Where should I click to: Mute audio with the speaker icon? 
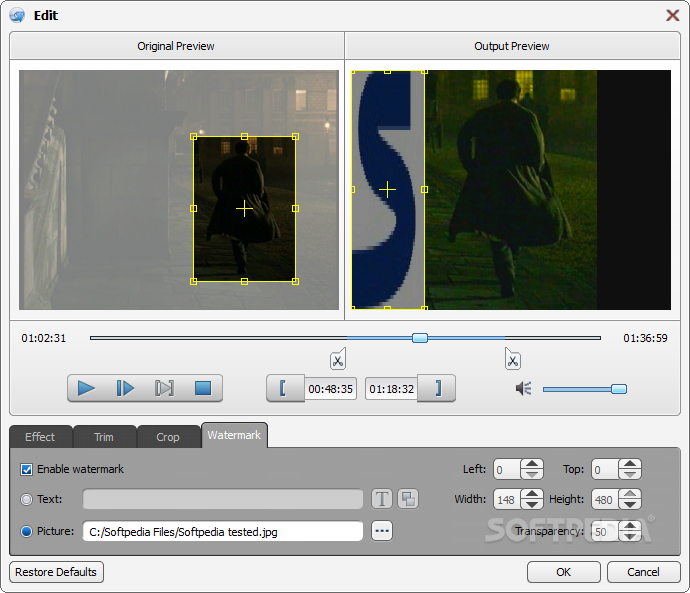point(523,388)
